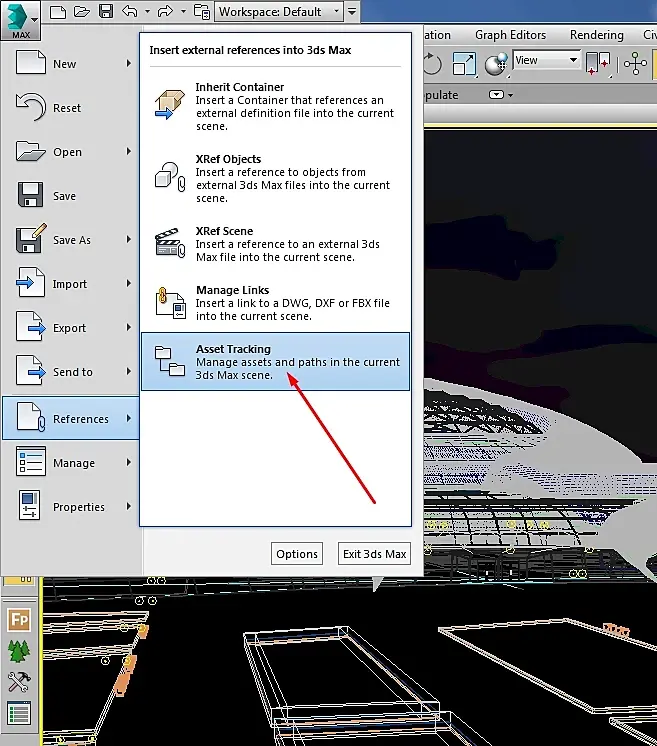The image size is (657, 746).
Task: Click the Redo arrow icon
Action: 165,11
